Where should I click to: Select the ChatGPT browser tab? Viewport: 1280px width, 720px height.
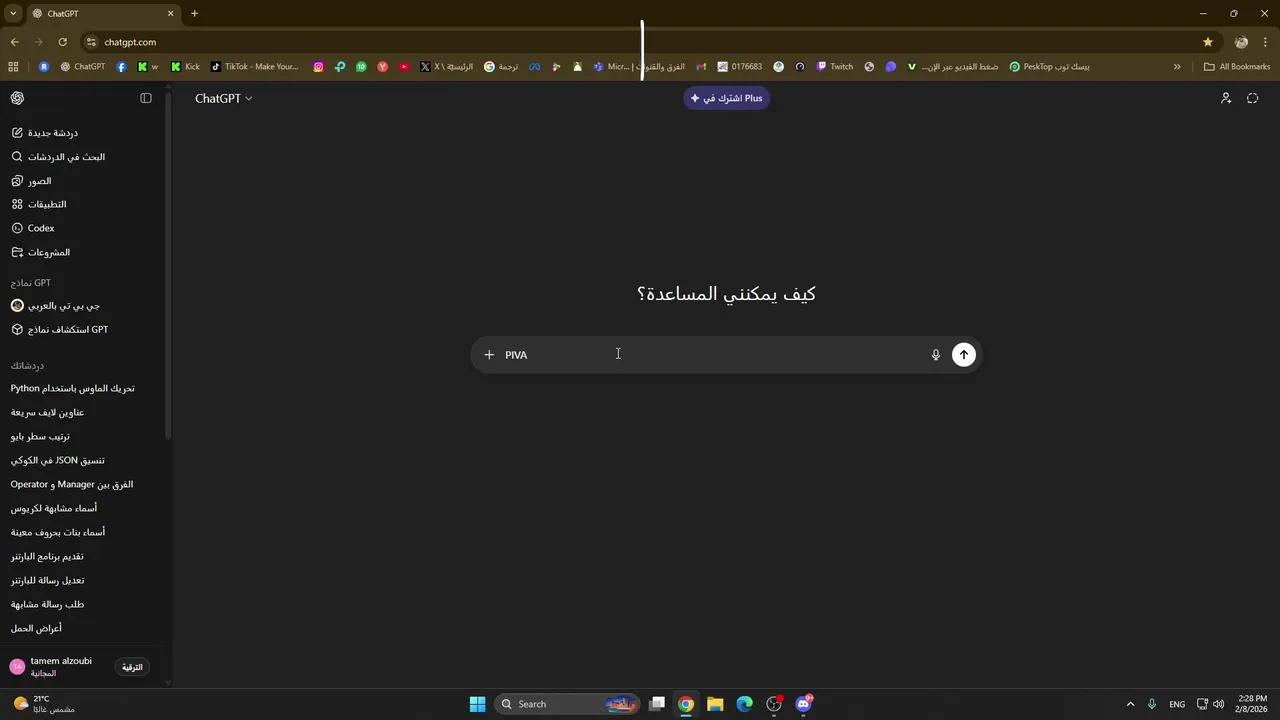(102, 14)
